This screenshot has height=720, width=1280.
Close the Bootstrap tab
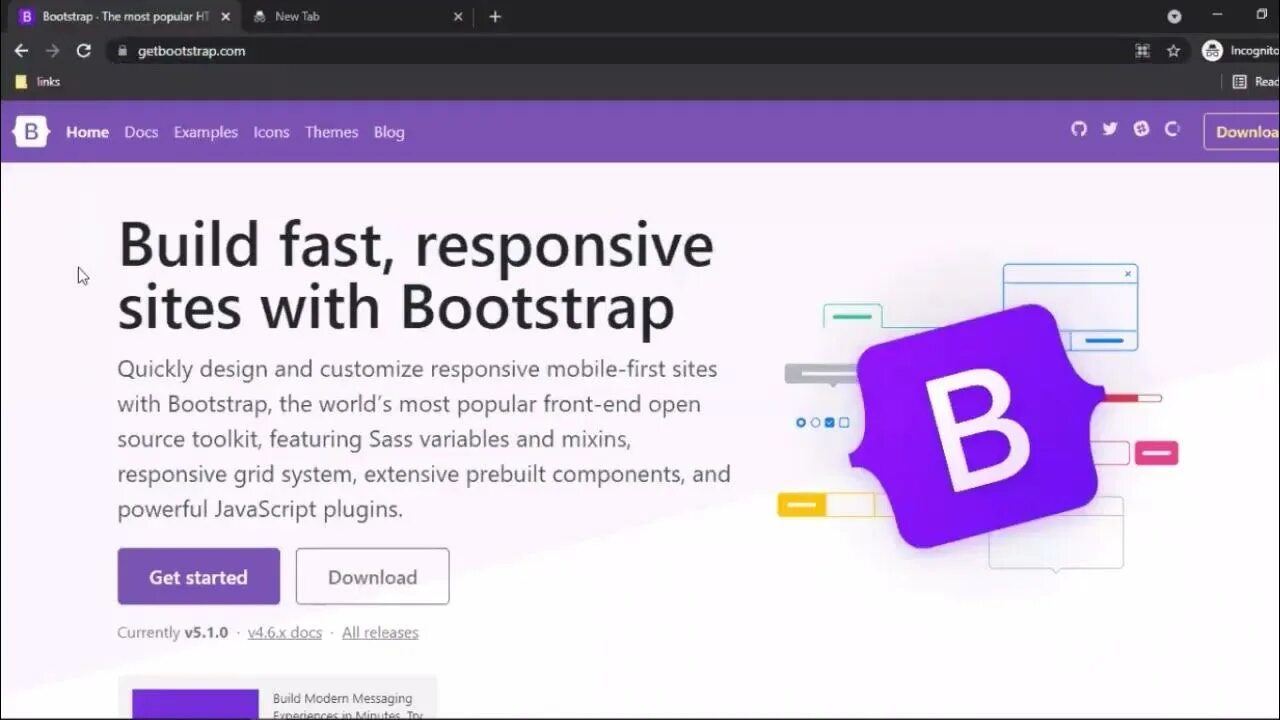point(225,17)
